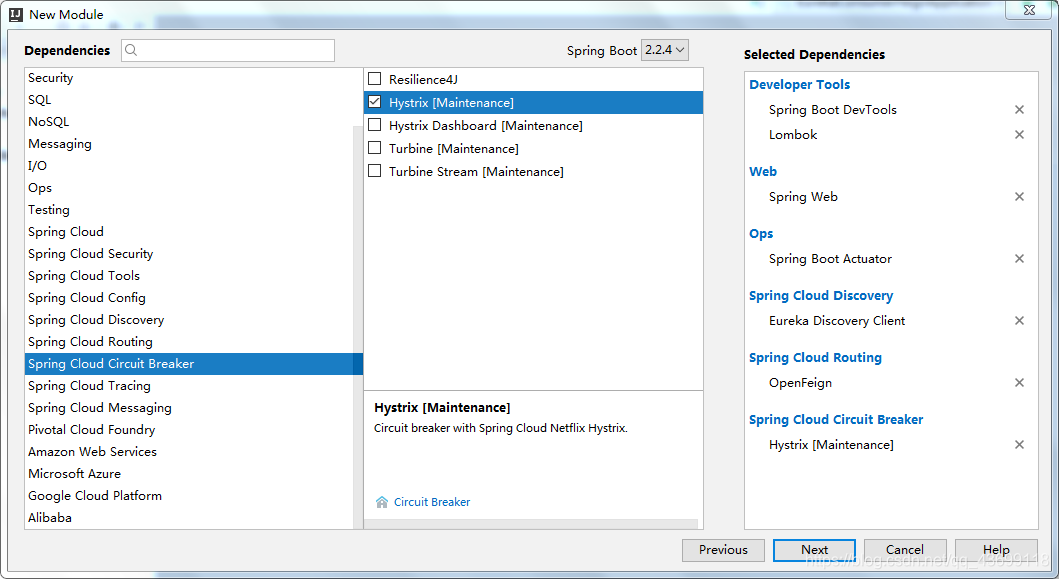Select the Spring Web entry

[x=803, y=197]
